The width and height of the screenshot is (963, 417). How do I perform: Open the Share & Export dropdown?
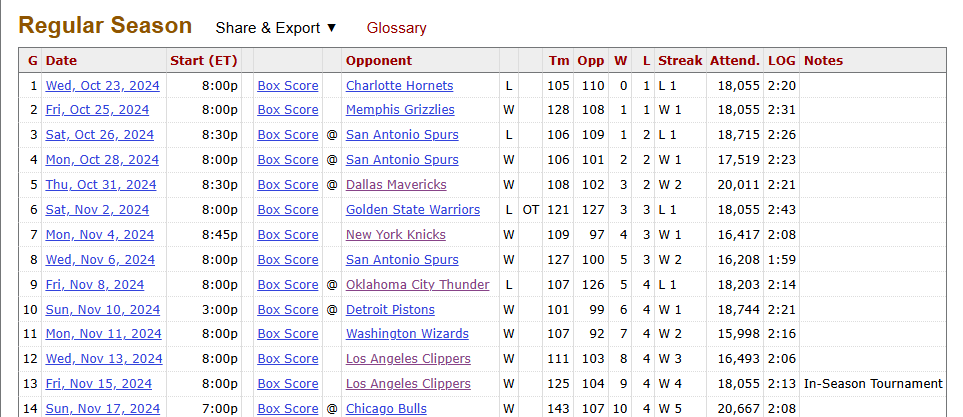click(x=276, y=28)
